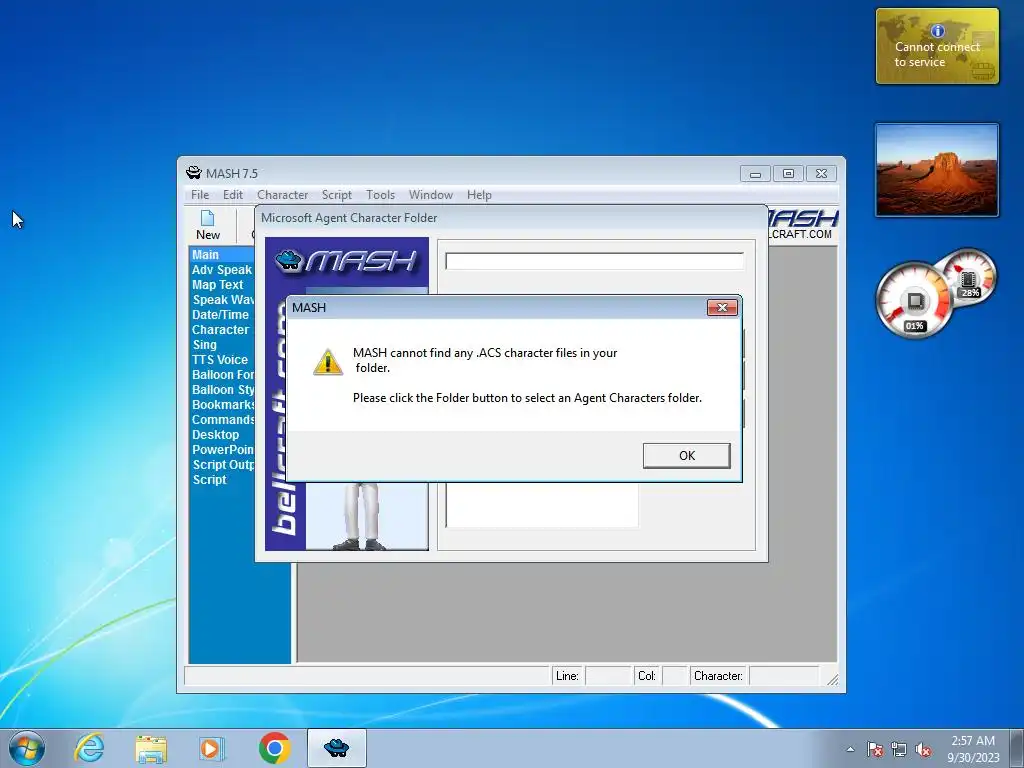
Task: Click the MASH 7.5 title bar icon
Action: [194, 173]
